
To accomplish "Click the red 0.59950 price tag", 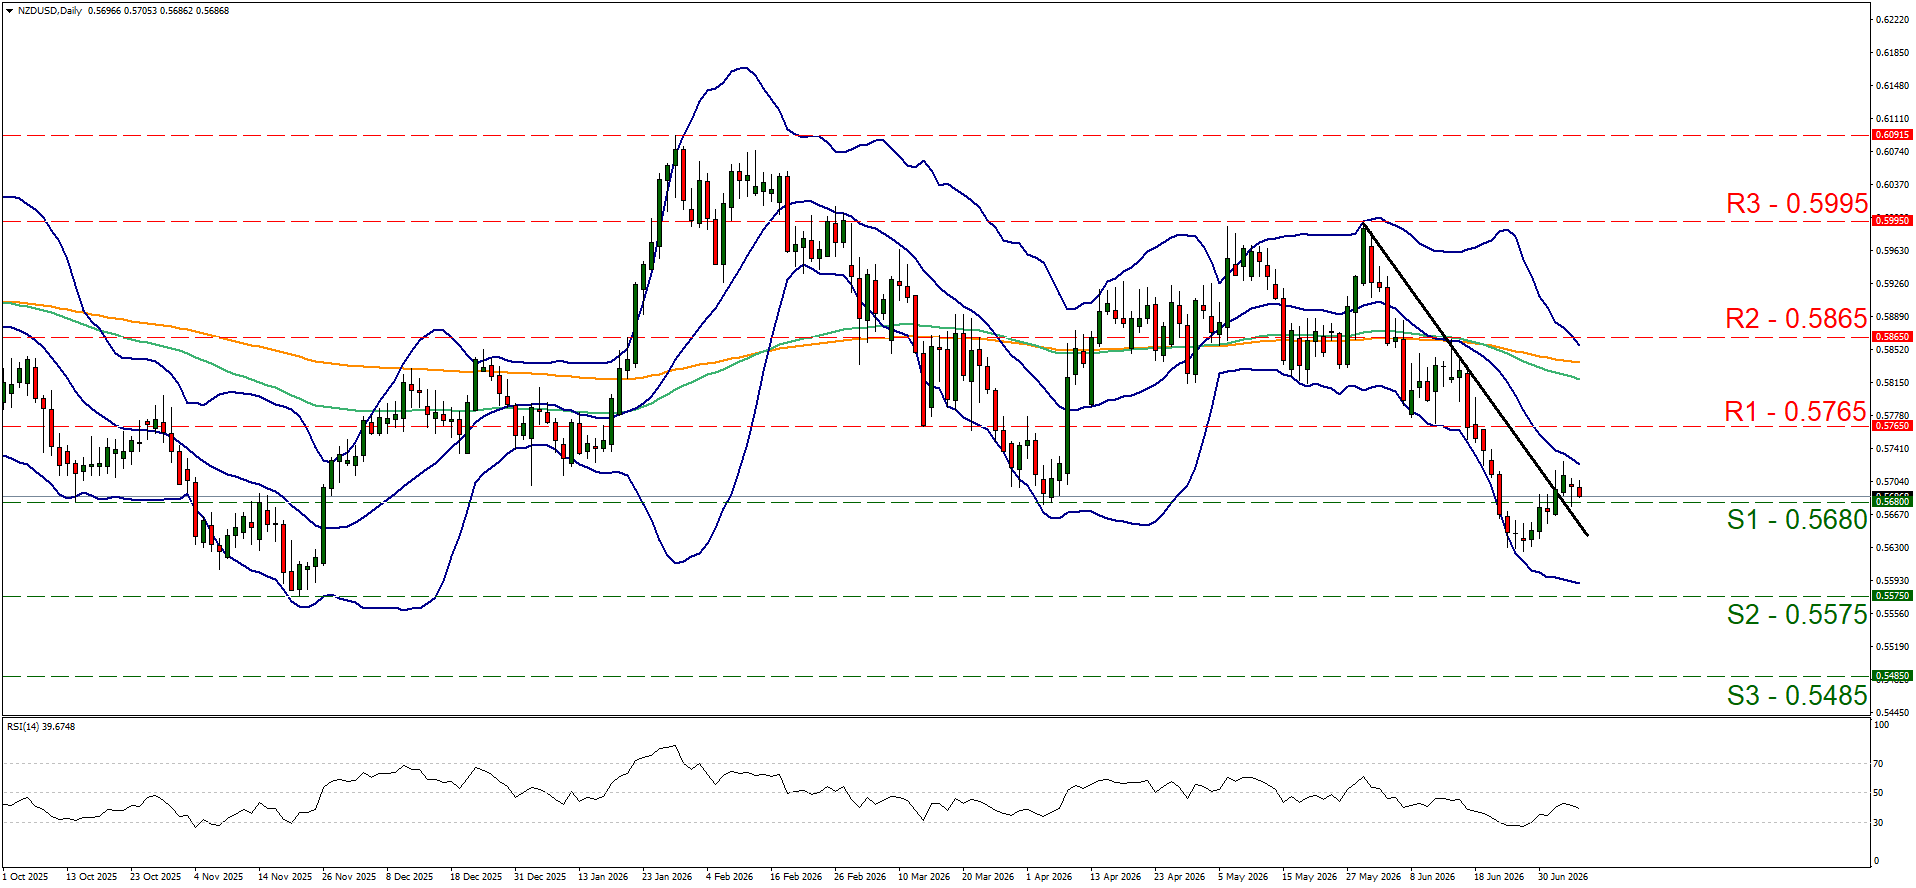I will [x=1892, y=221].
